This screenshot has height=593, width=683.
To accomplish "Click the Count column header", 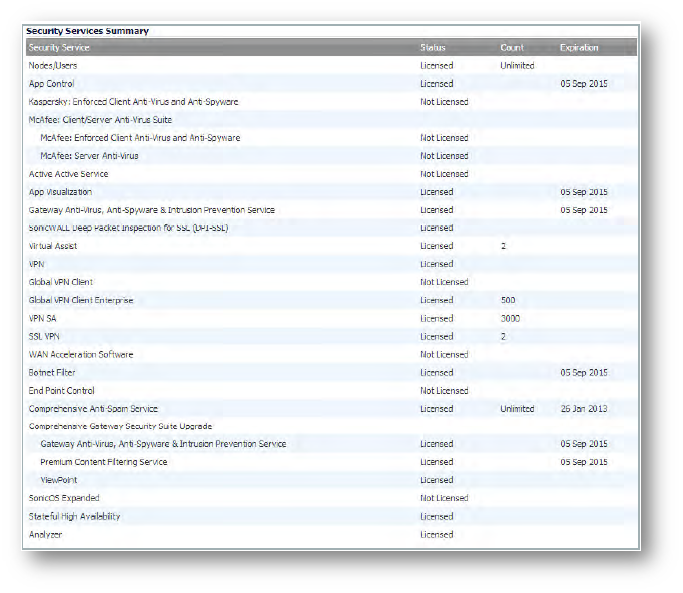I will (x=512, y=48).
